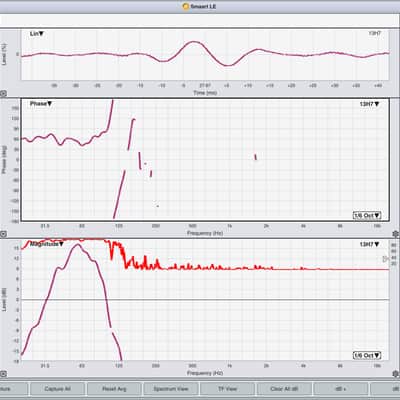Change 1/6 Oct smoothing in magnitude plot
400x400 pixels.
pyautogui.click(x=367, y=356)
